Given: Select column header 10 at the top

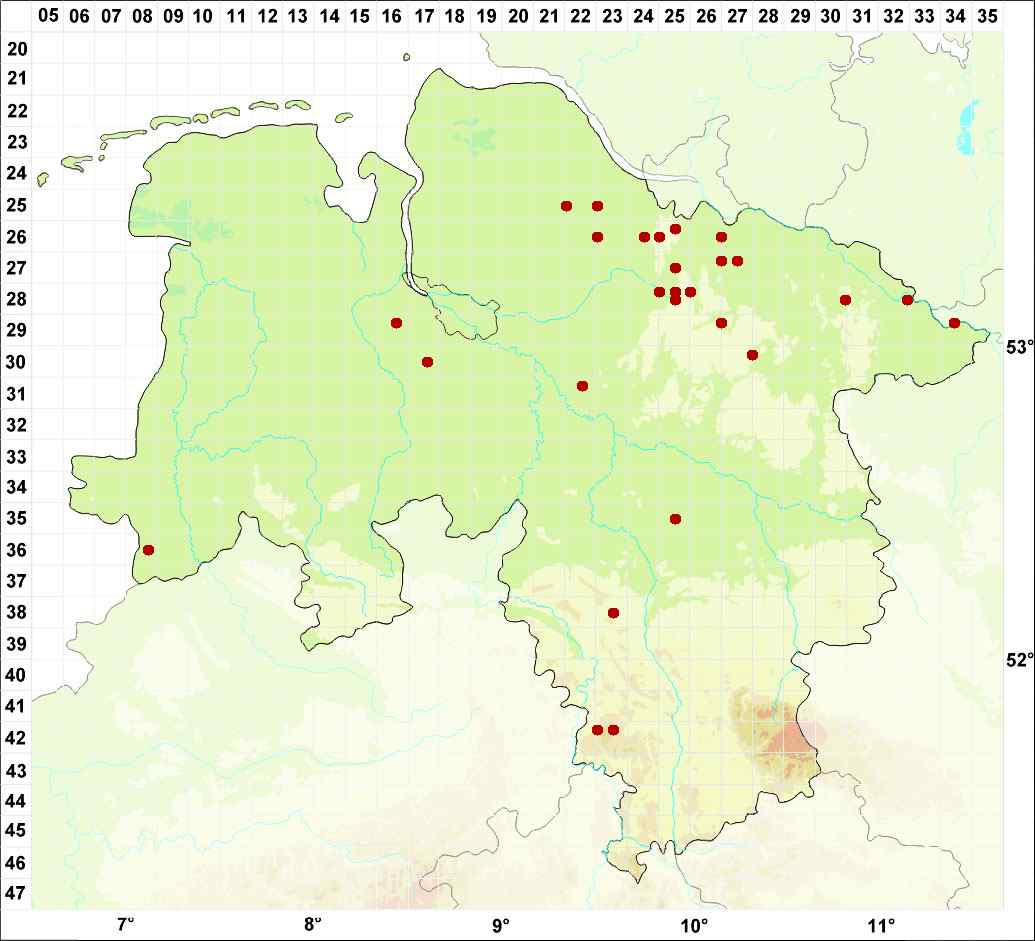Looking at the screenshot, I should (x=204, y=15).
